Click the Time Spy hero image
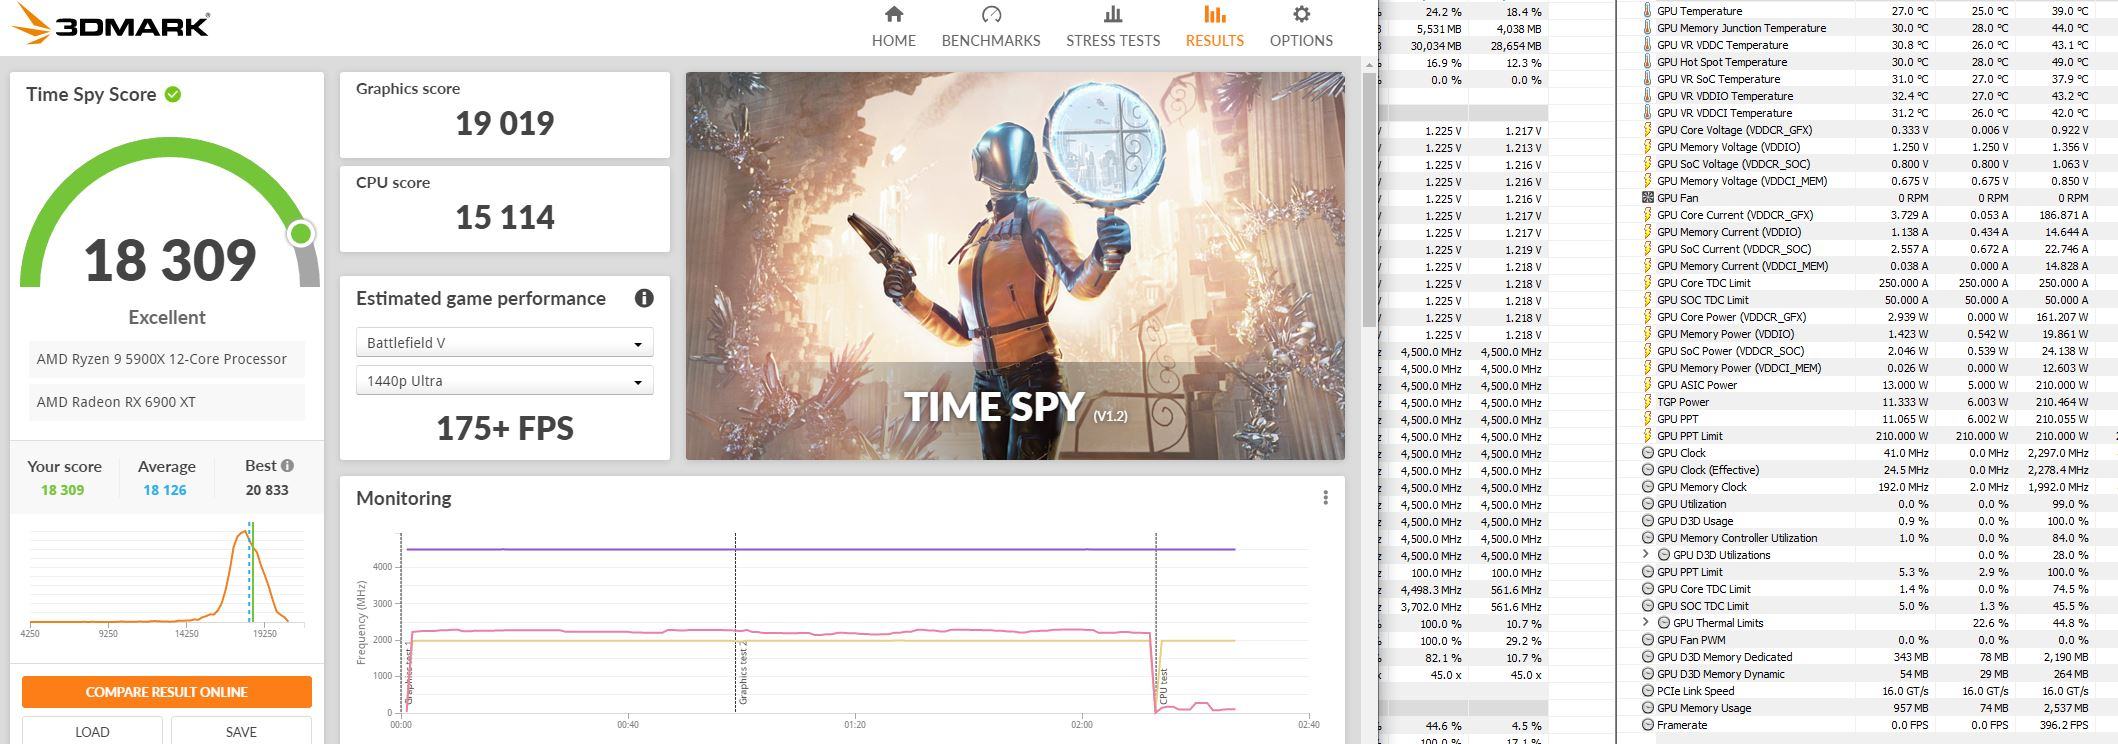 coord(1014,266)
